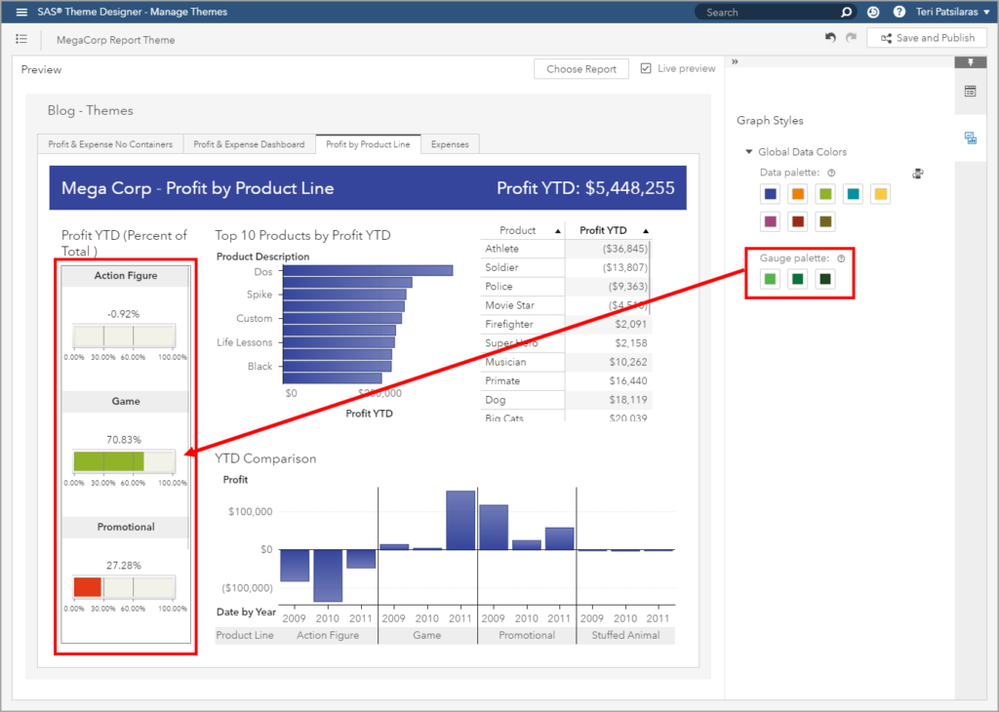Open the themes list icon
The width and height of the screenshot is (999, 712).
tap(22, 39)
